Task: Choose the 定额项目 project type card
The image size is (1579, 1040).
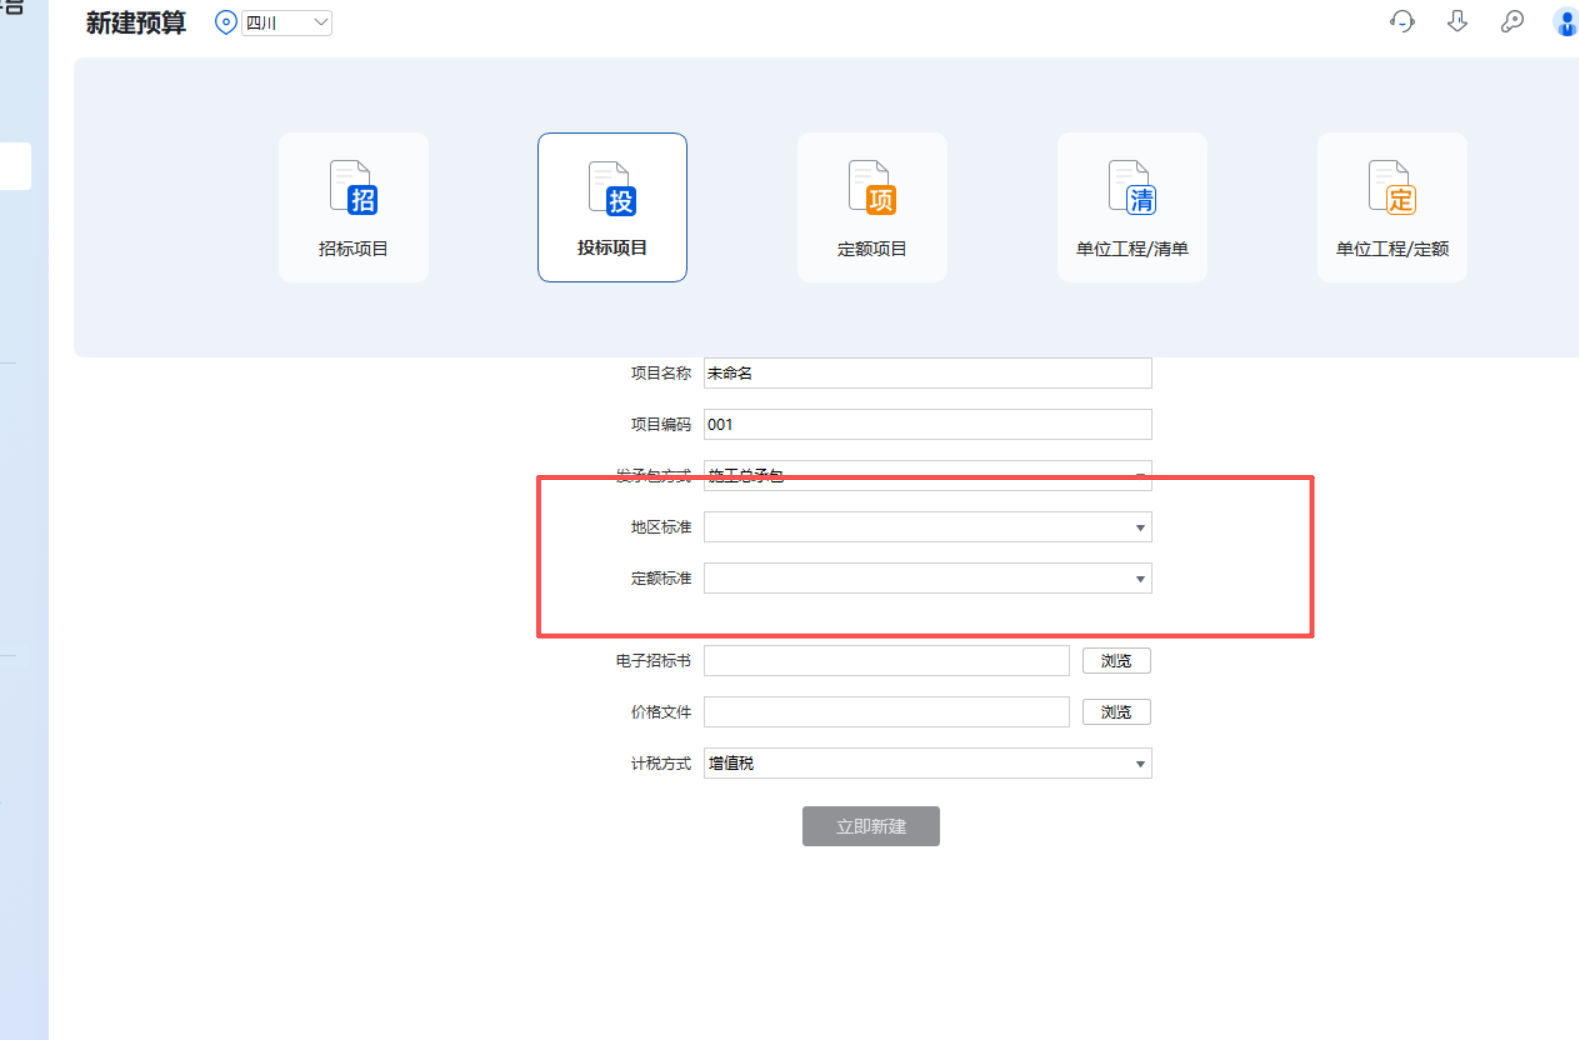Action: (x=872, y=207)
